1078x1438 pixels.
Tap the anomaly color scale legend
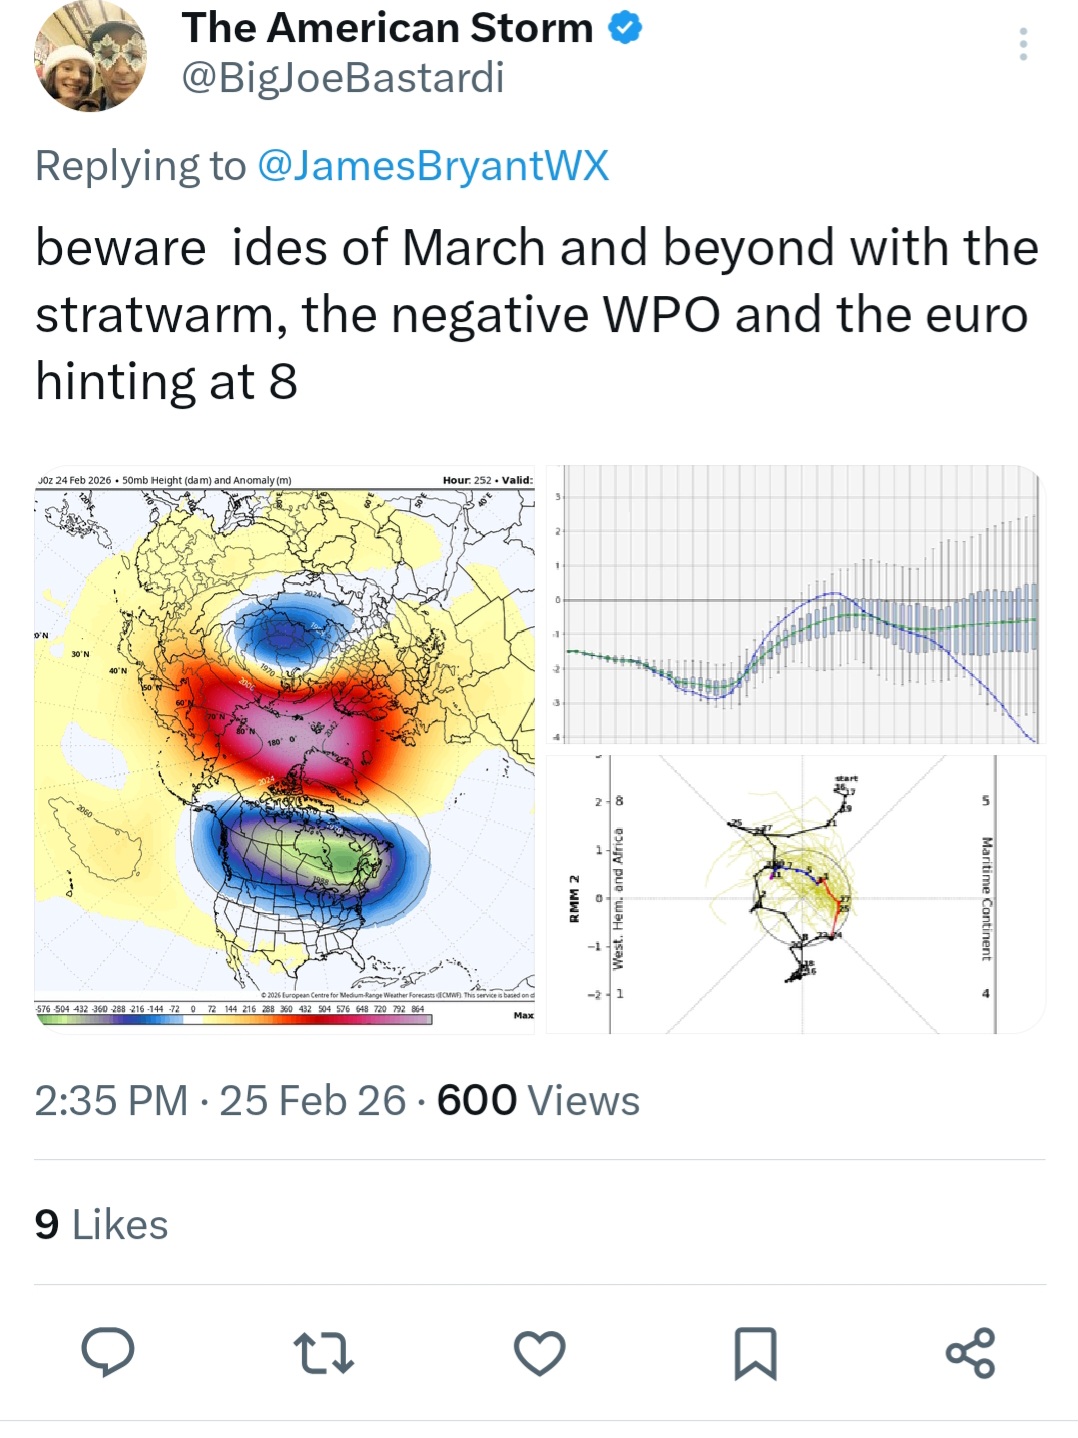pos(232,1014)
